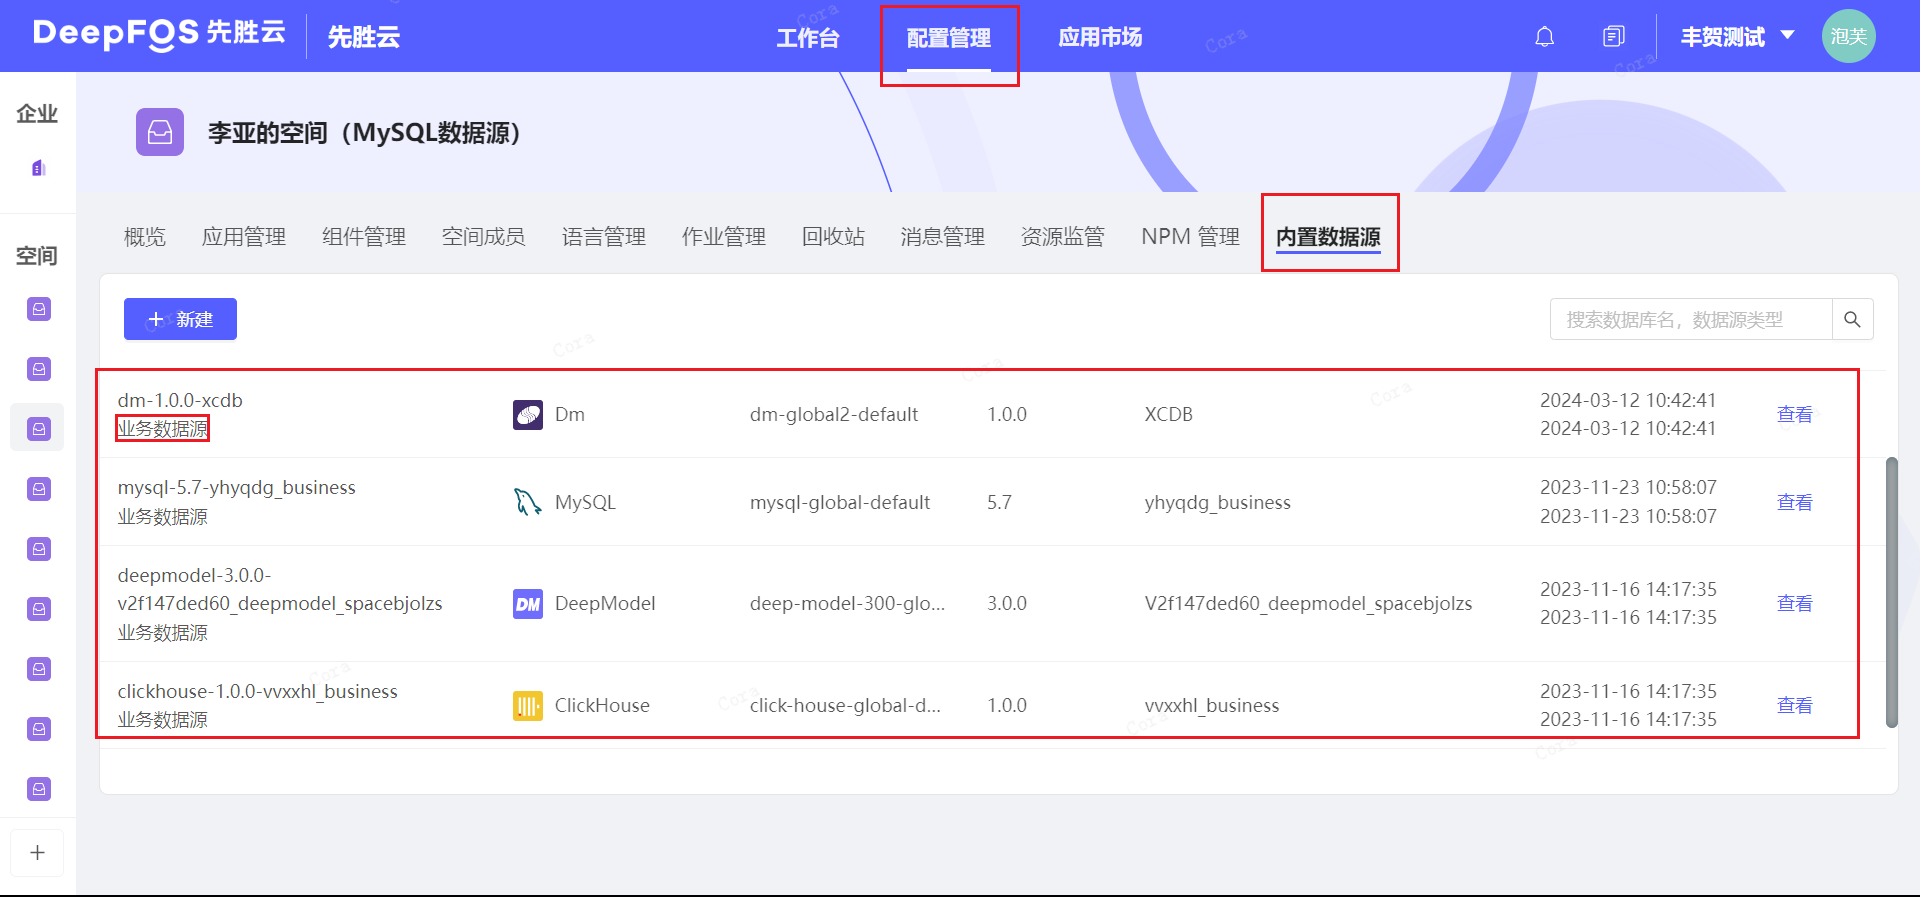Select the highlighted third space icon in sidebar
This screenshot has width=1920, height=897.
38,429
